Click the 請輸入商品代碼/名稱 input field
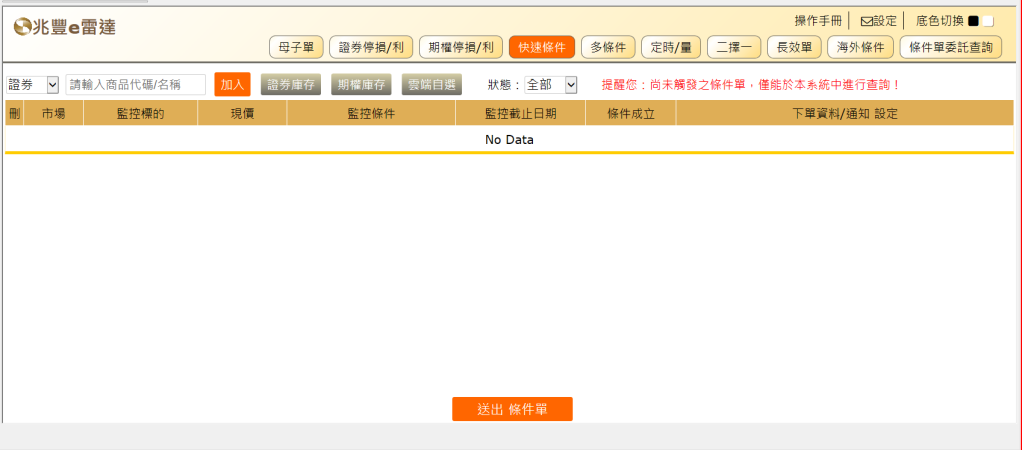This screenshot has width=1022, height=450. tap(136, 85)
